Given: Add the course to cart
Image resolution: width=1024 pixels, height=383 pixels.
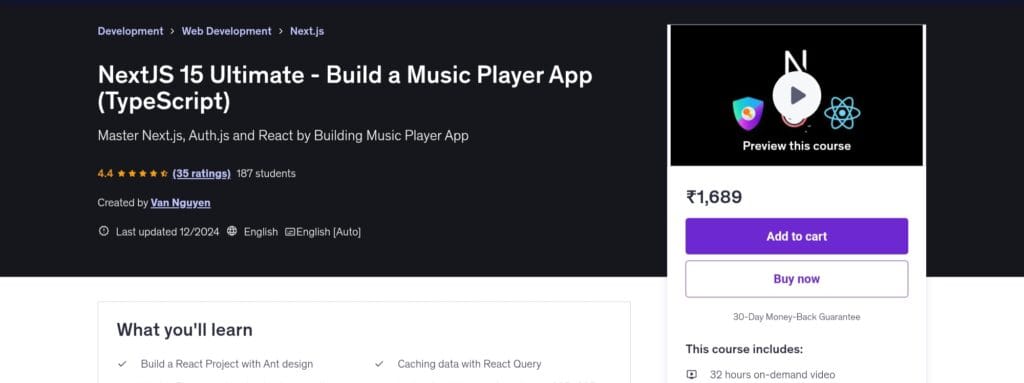Looking at the screenshot, I should 796,236.
